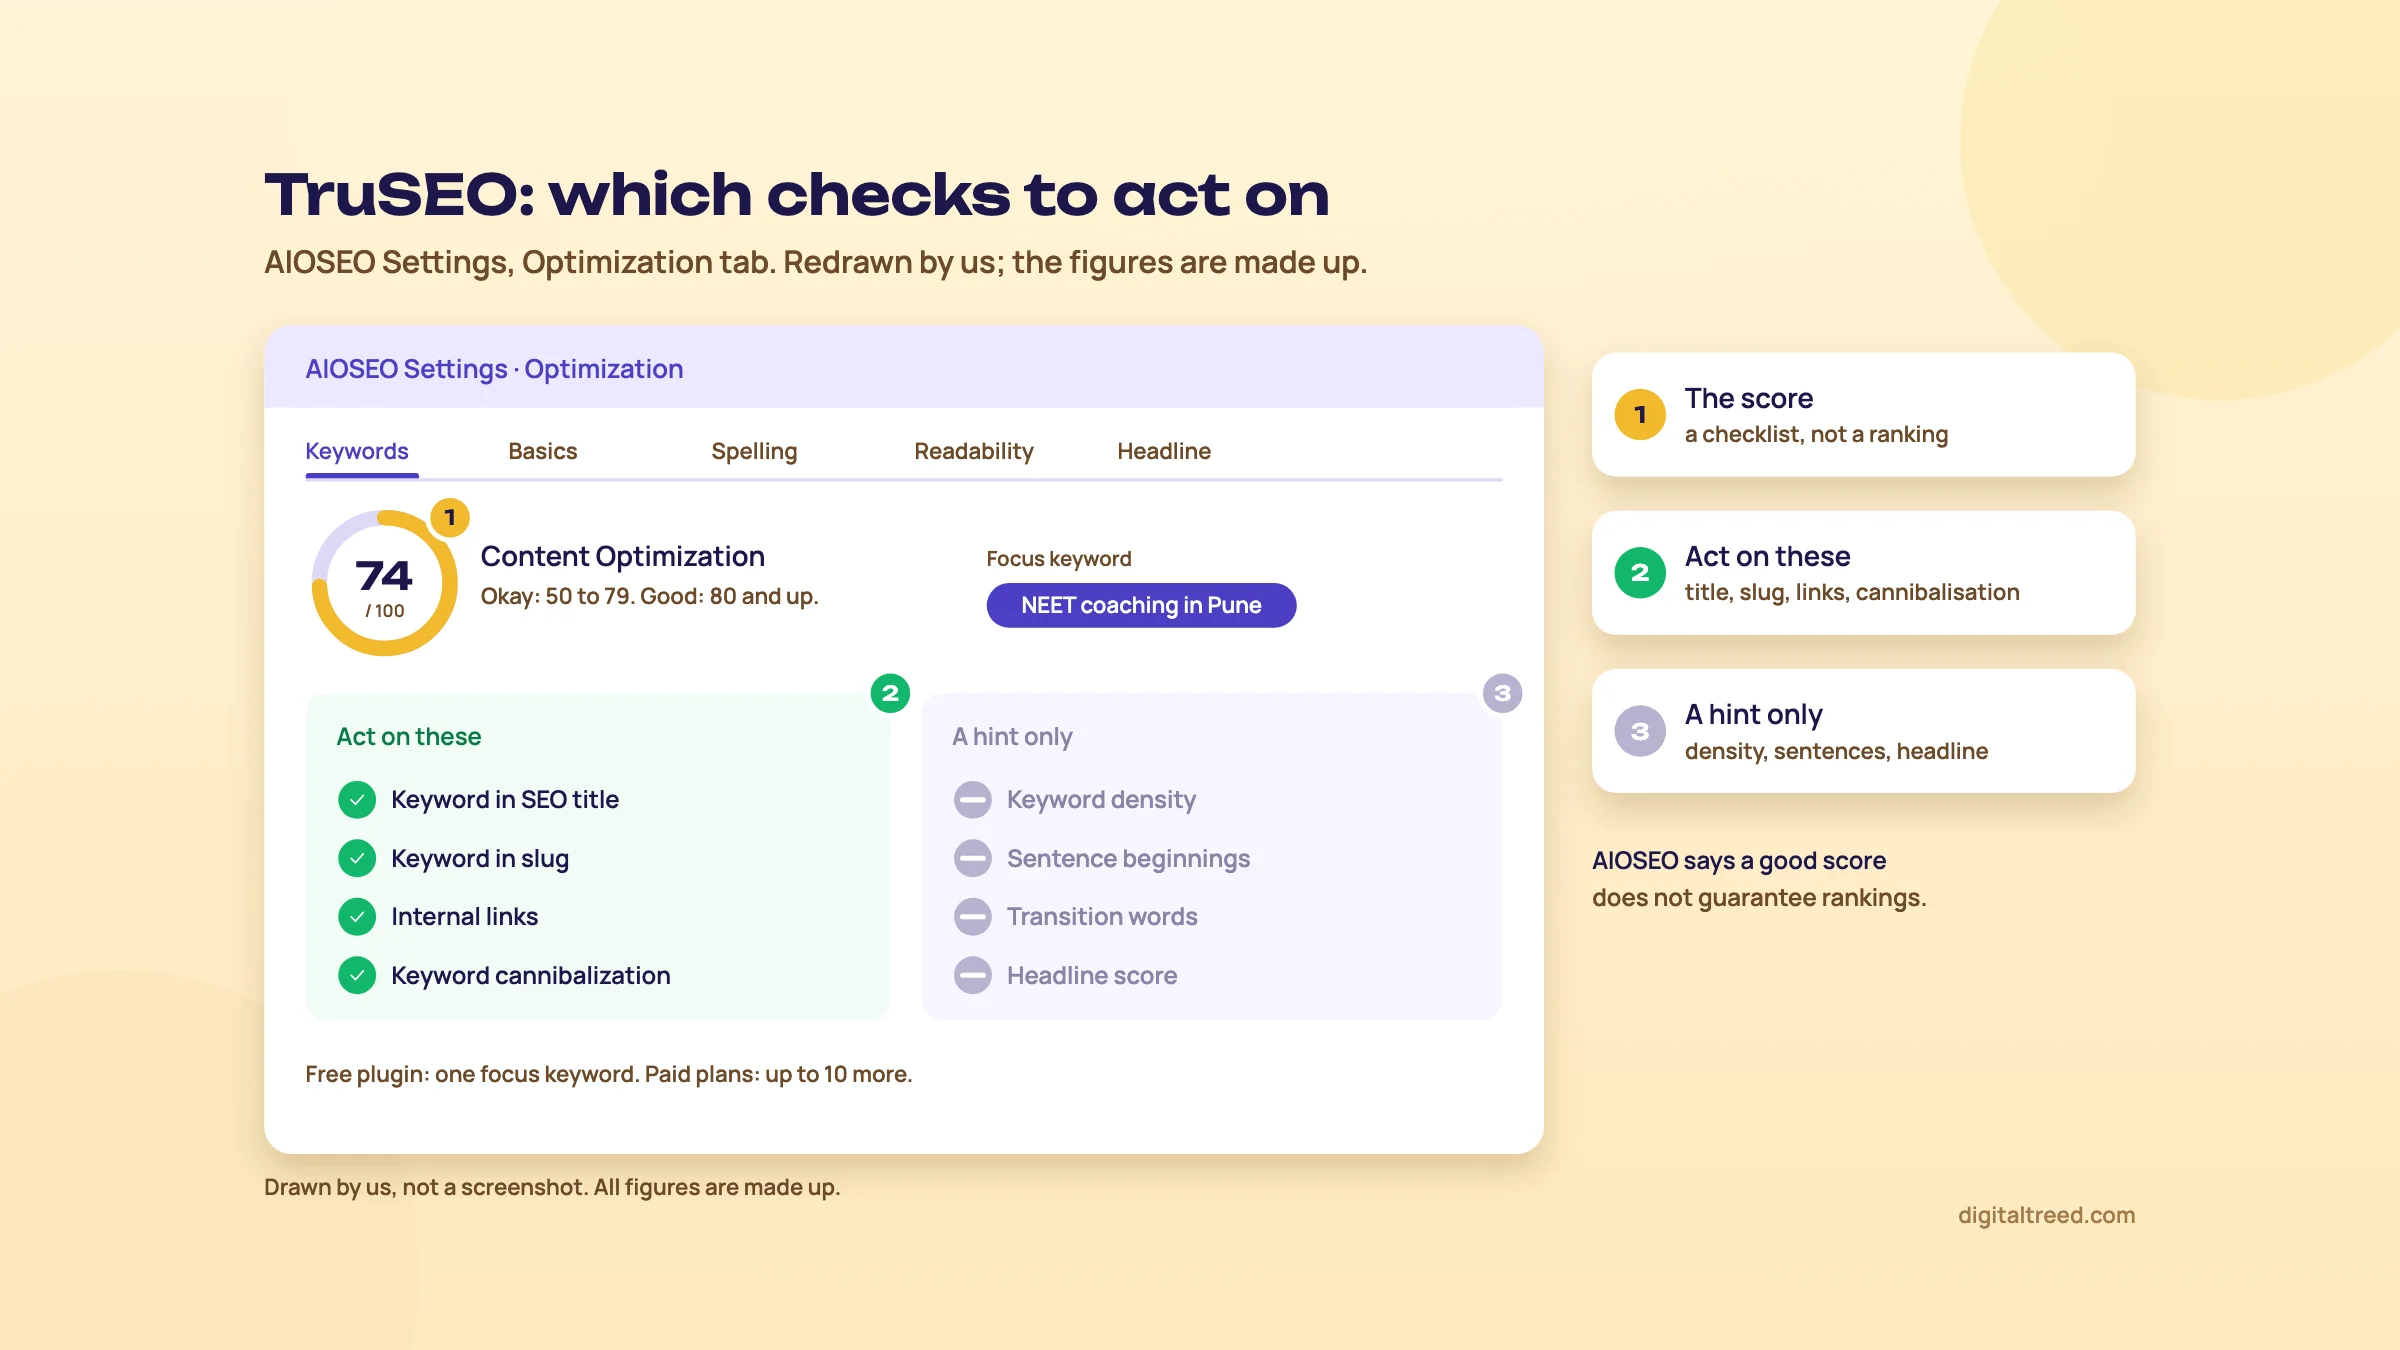The image size is (2400, 1350).
Task: Click the grey 3 icon in A hint only card
Action: pos(1640,731)
